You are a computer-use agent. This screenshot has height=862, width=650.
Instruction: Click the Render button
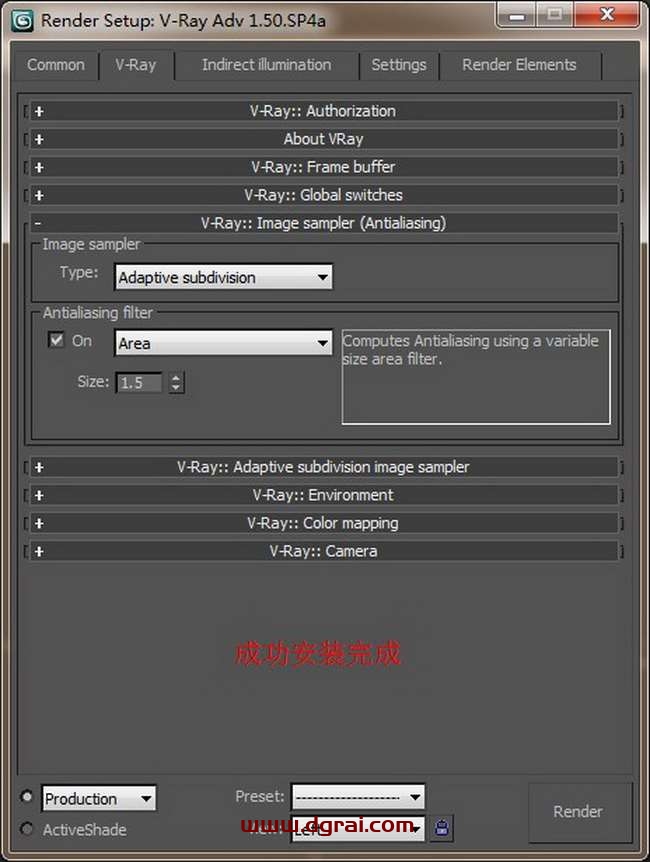click(578, 812)
